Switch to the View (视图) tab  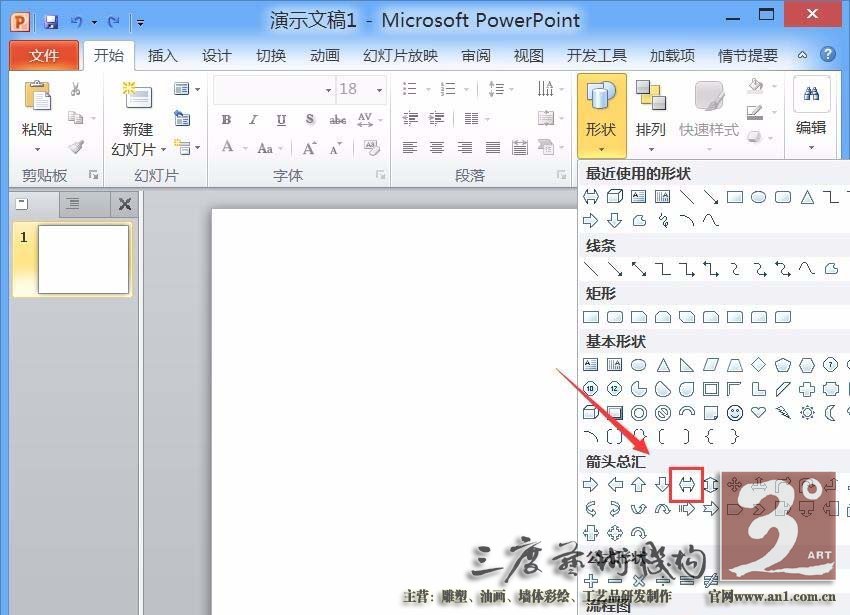529,55
